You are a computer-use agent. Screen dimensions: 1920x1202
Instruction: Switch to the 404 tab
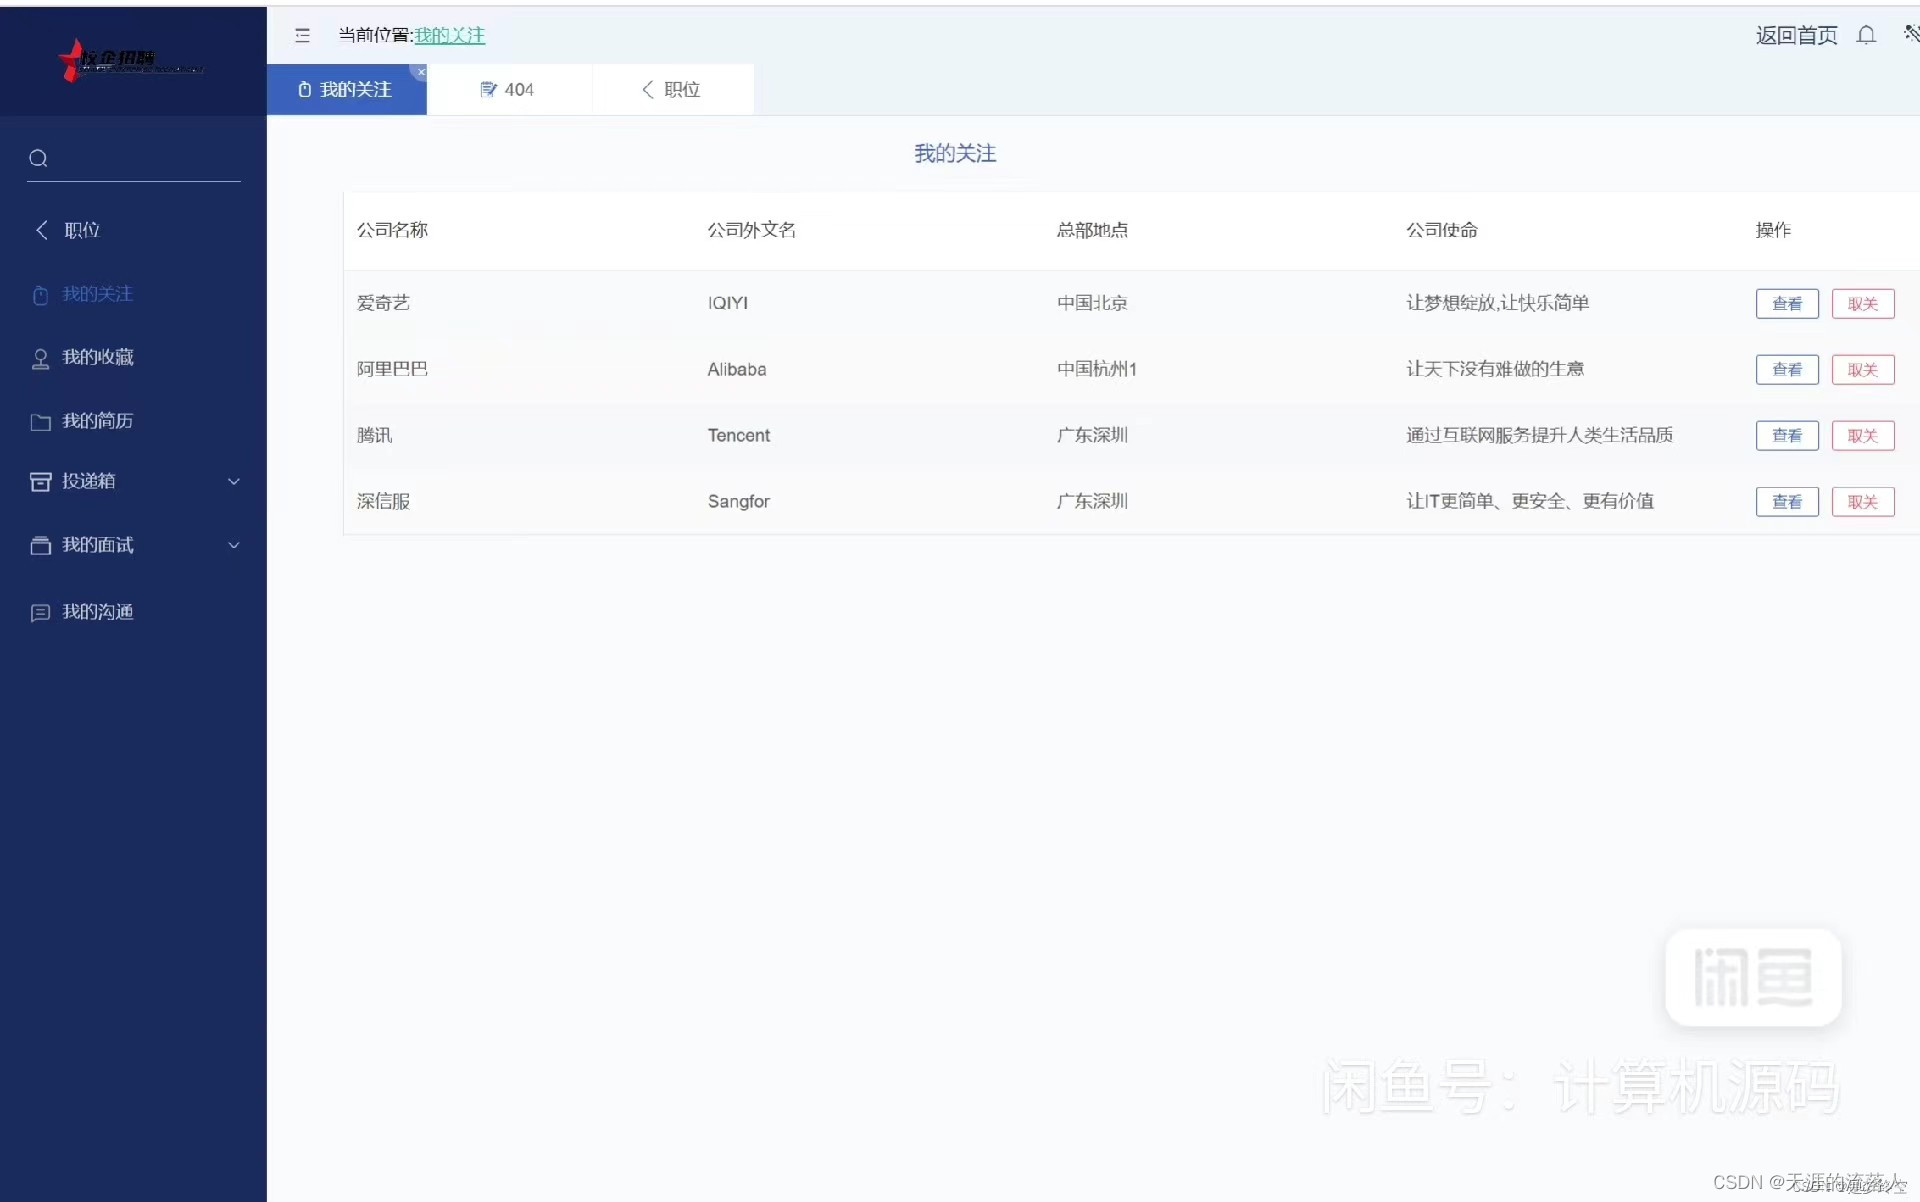(x=509, y=89)
